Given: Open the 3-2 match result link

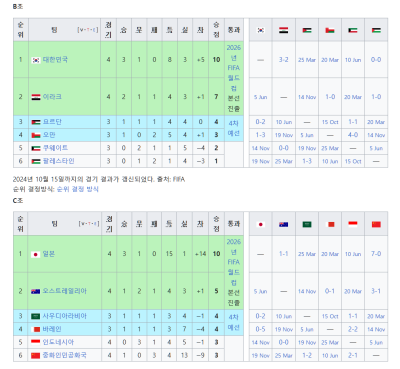Looking at the screenshot, I should pos(284,60).
